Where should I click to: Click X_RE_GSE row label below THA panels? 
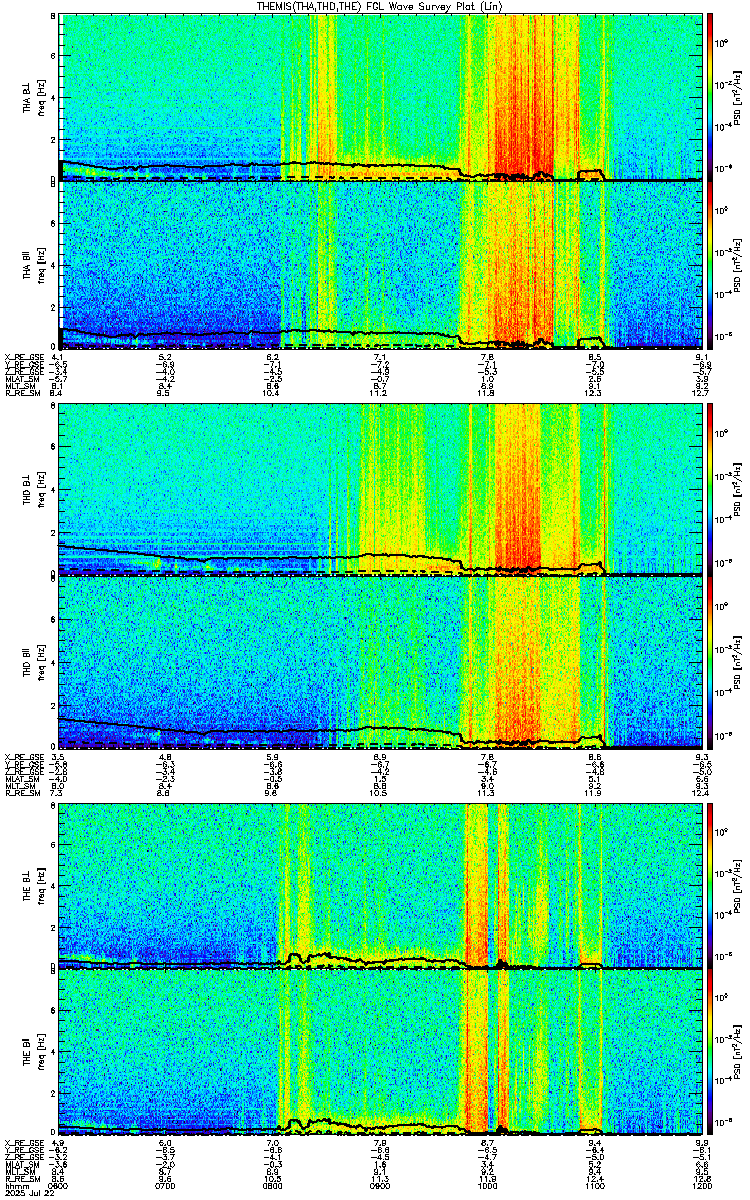tap(22, 357)
